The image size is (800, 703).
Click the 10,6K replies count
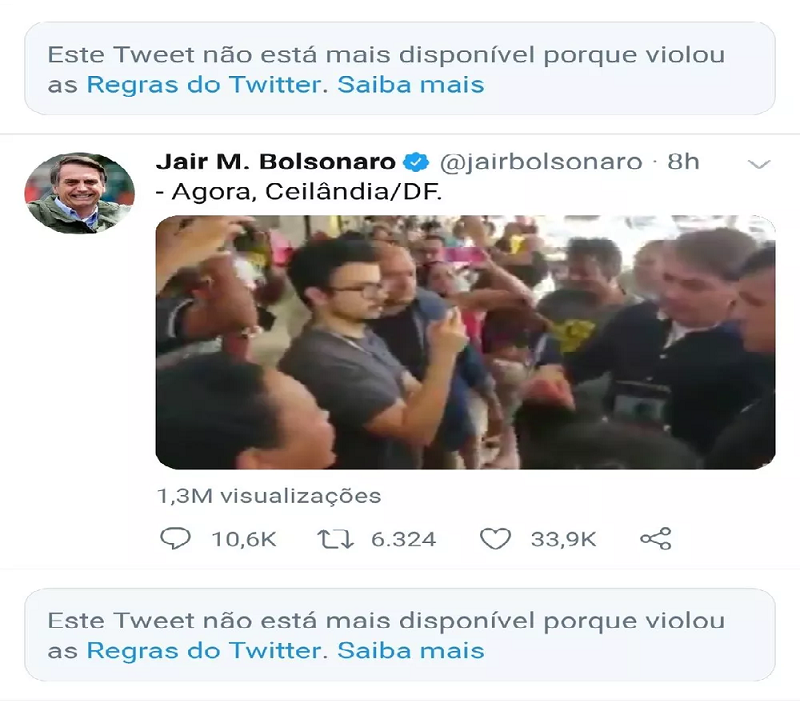244,539
